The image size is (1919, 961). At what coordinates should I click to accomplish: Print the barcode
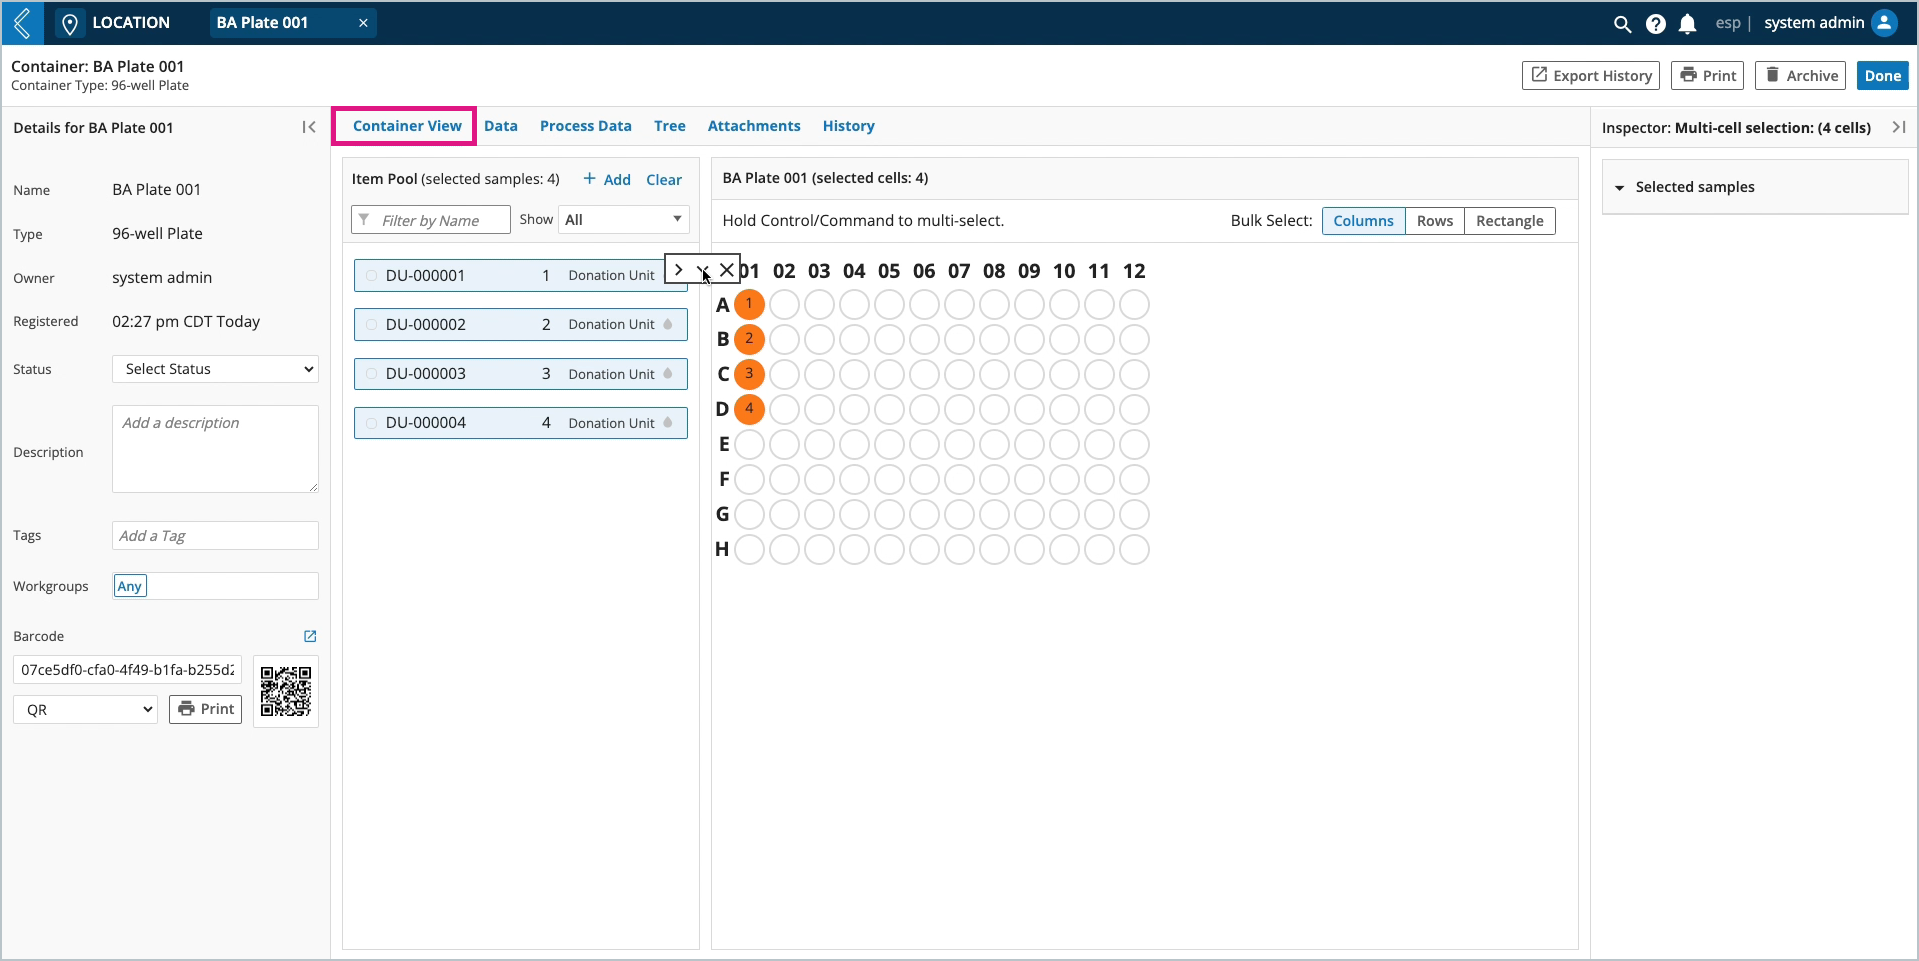(x=205, y=709)
